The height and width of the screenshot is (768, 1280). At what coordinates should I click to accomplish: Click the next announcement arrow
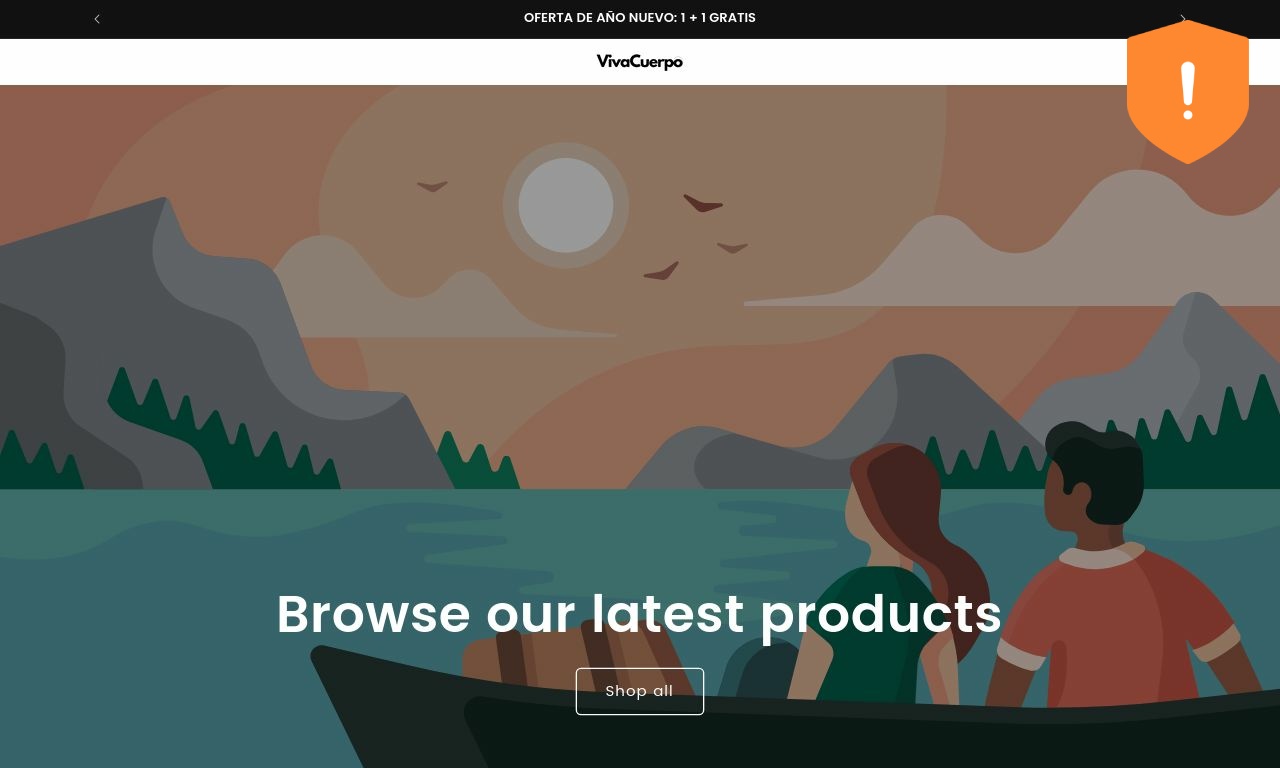click(x=1183, y=19)
